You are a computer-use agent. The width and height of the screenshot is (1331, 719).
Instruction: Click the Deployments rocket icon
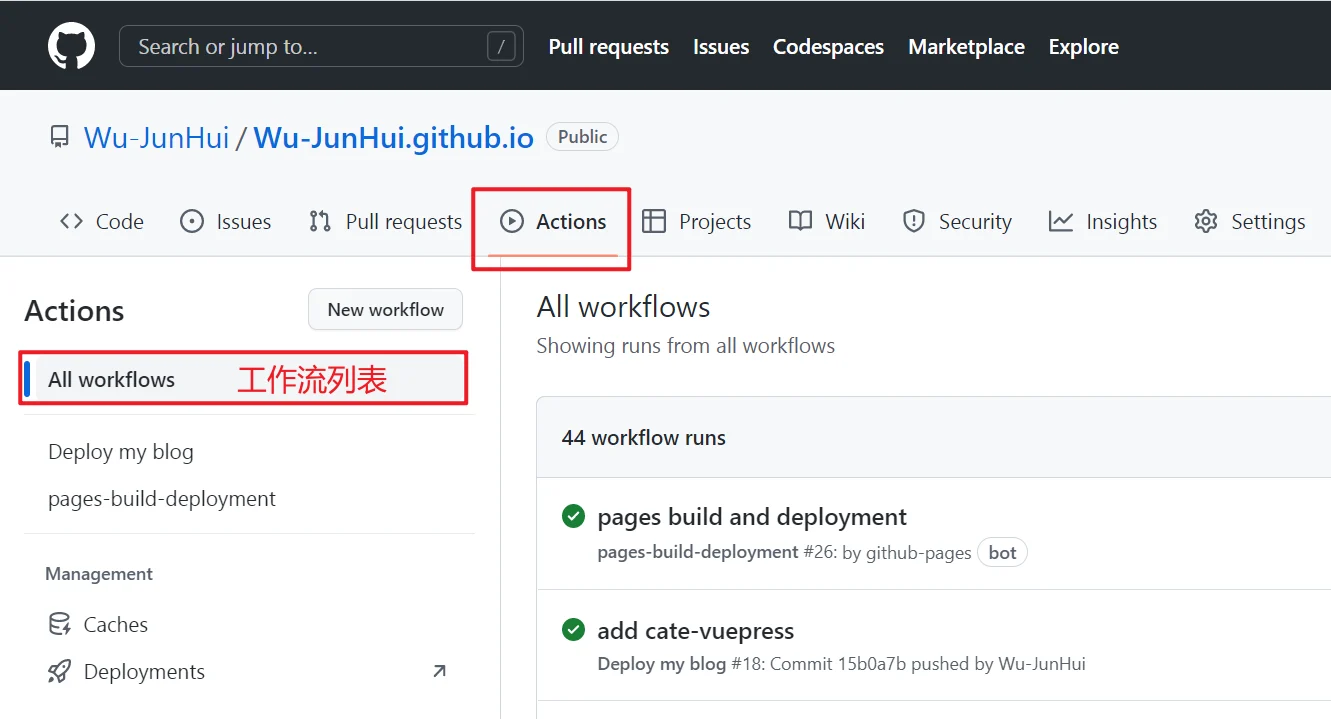[x=60, y=672]
